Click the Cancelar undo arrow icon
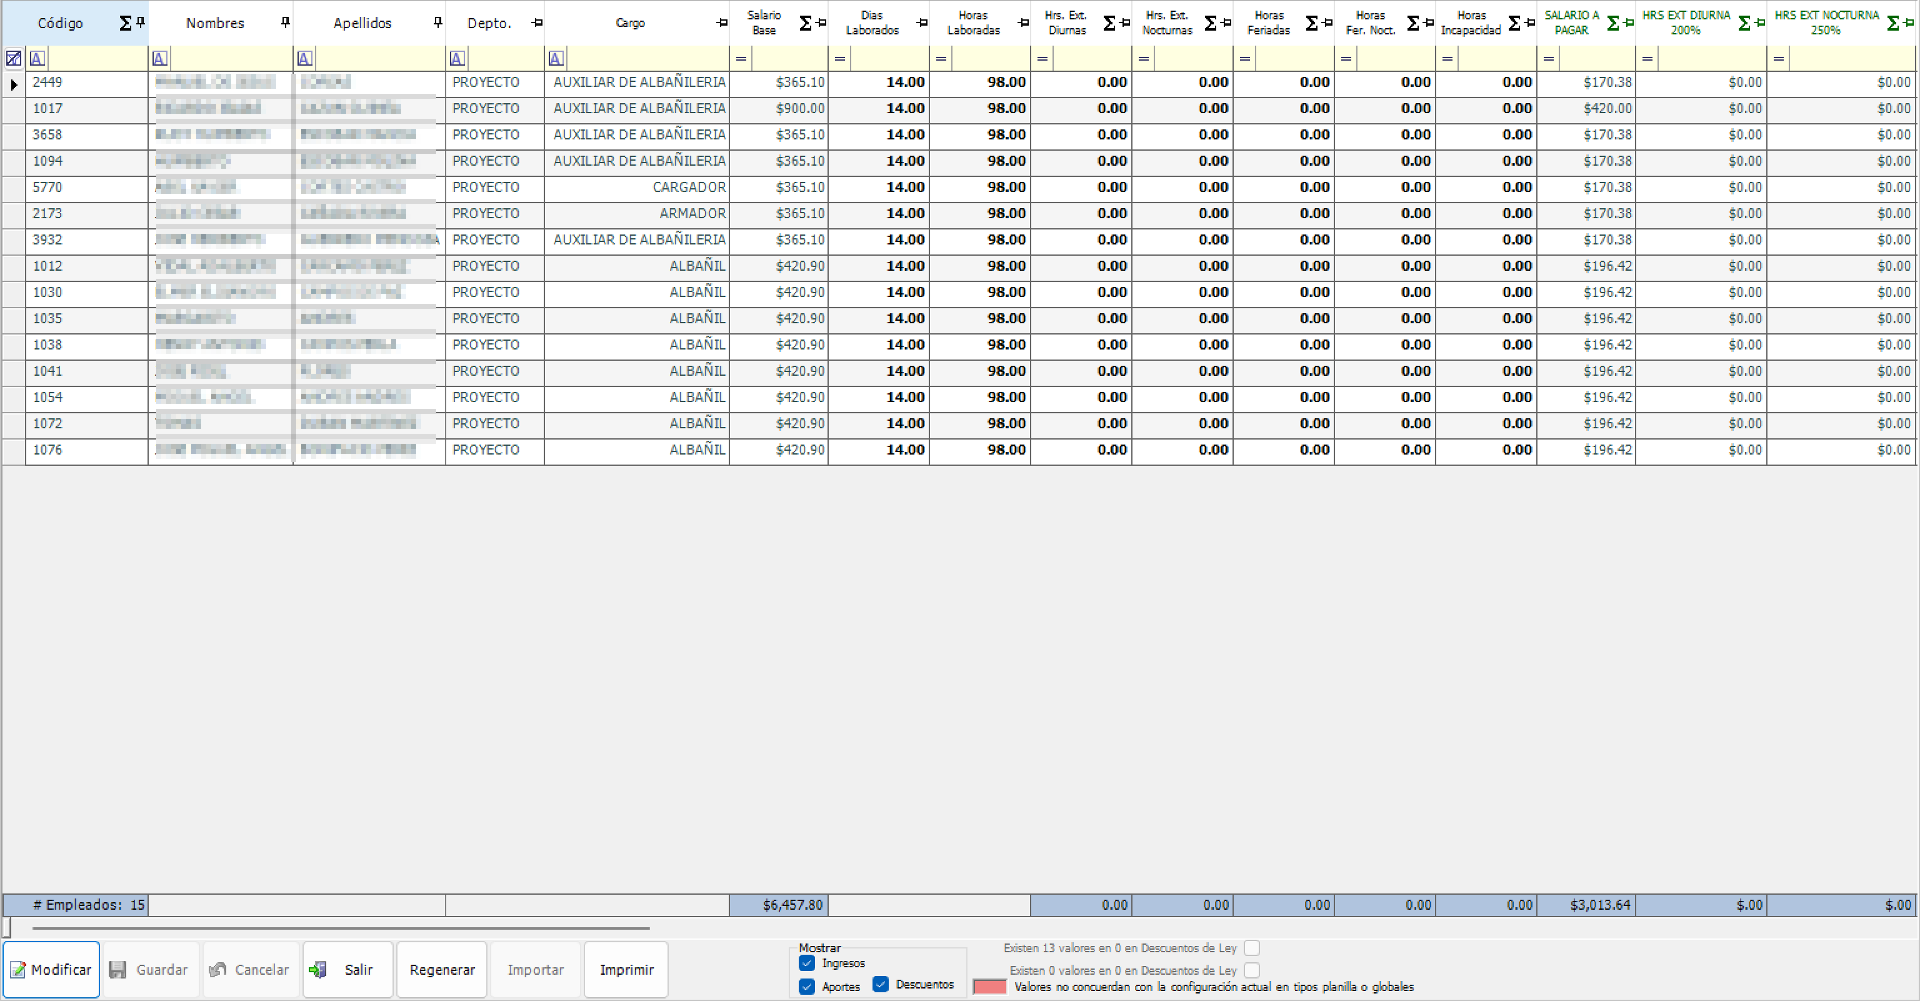 click(218, 969)
